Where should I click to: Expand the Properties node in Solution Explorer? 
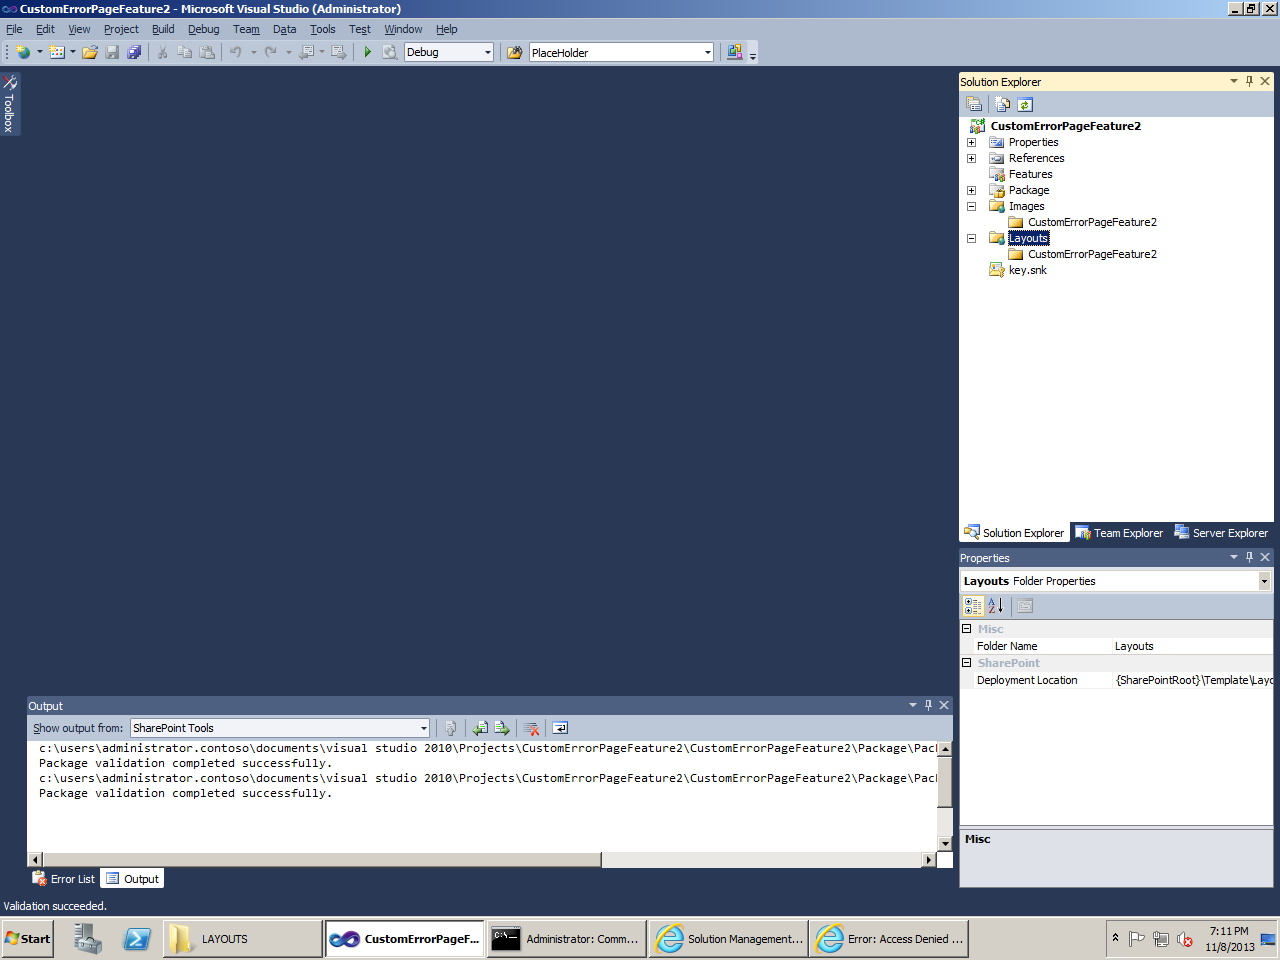pyautogui.click(x=971, y=142)
